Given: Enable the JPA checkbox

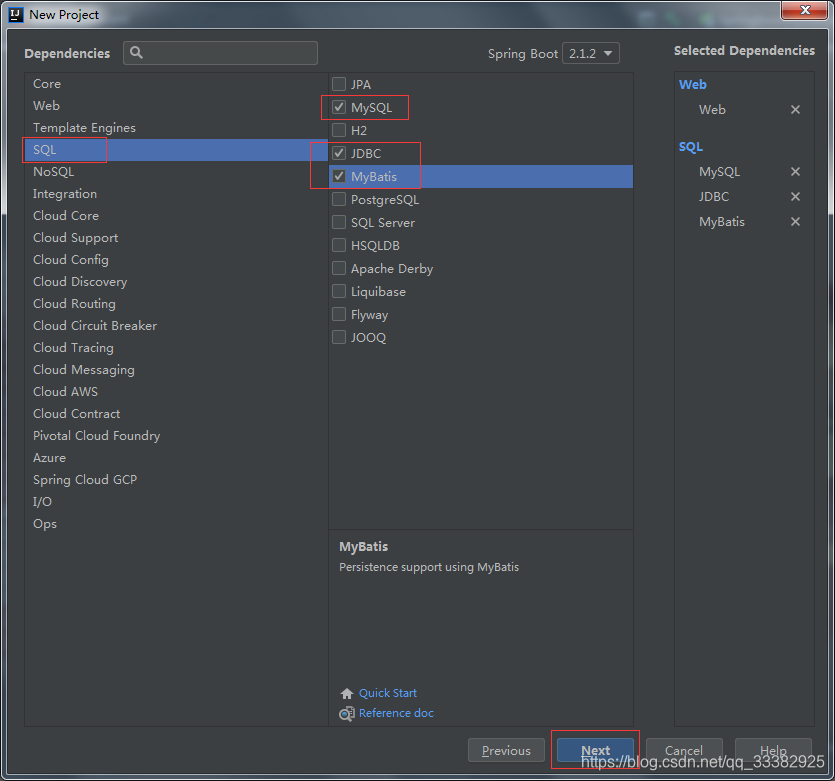Looking at the screenshot, I should 339,84.
